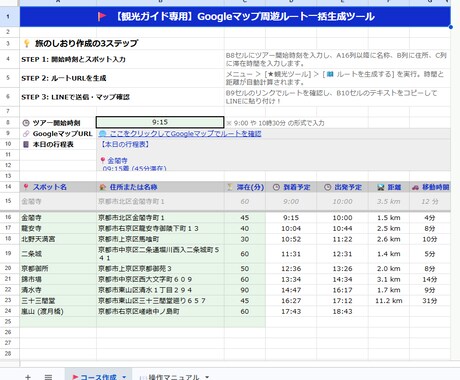Click the 移動時間 column header cell
Viewport: 460px width, 380px height.
[430, 187]
